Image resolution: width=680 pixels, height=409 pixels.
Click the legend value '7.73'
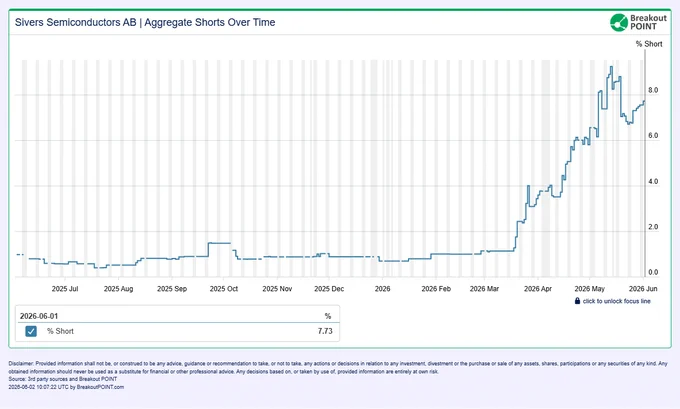[x=325, y=331]
